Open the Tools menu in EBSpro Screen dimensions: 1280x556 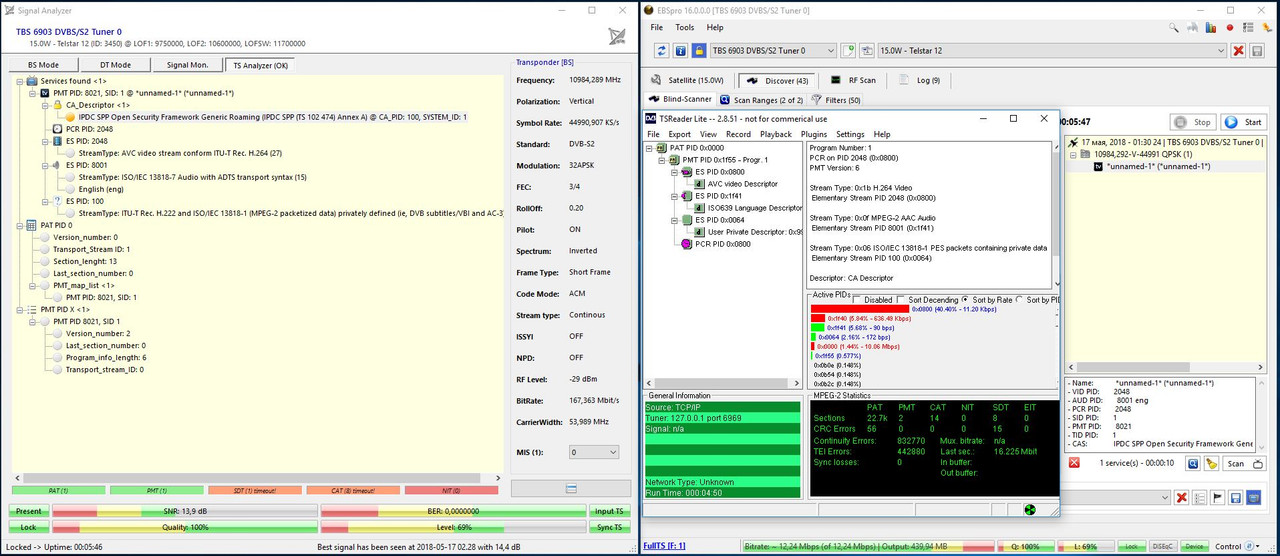tap(684, 27)
